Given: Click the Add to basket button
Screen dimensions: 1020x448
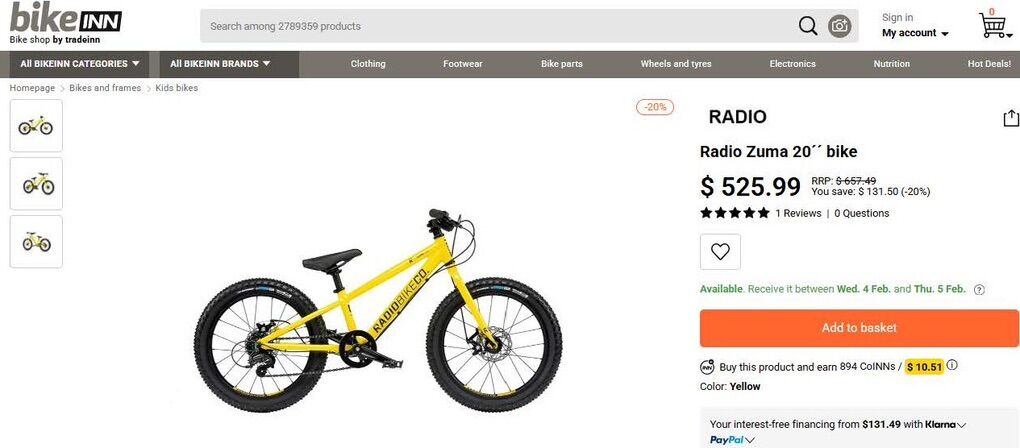Looking at the screenshot, I should tap(859, 328).
